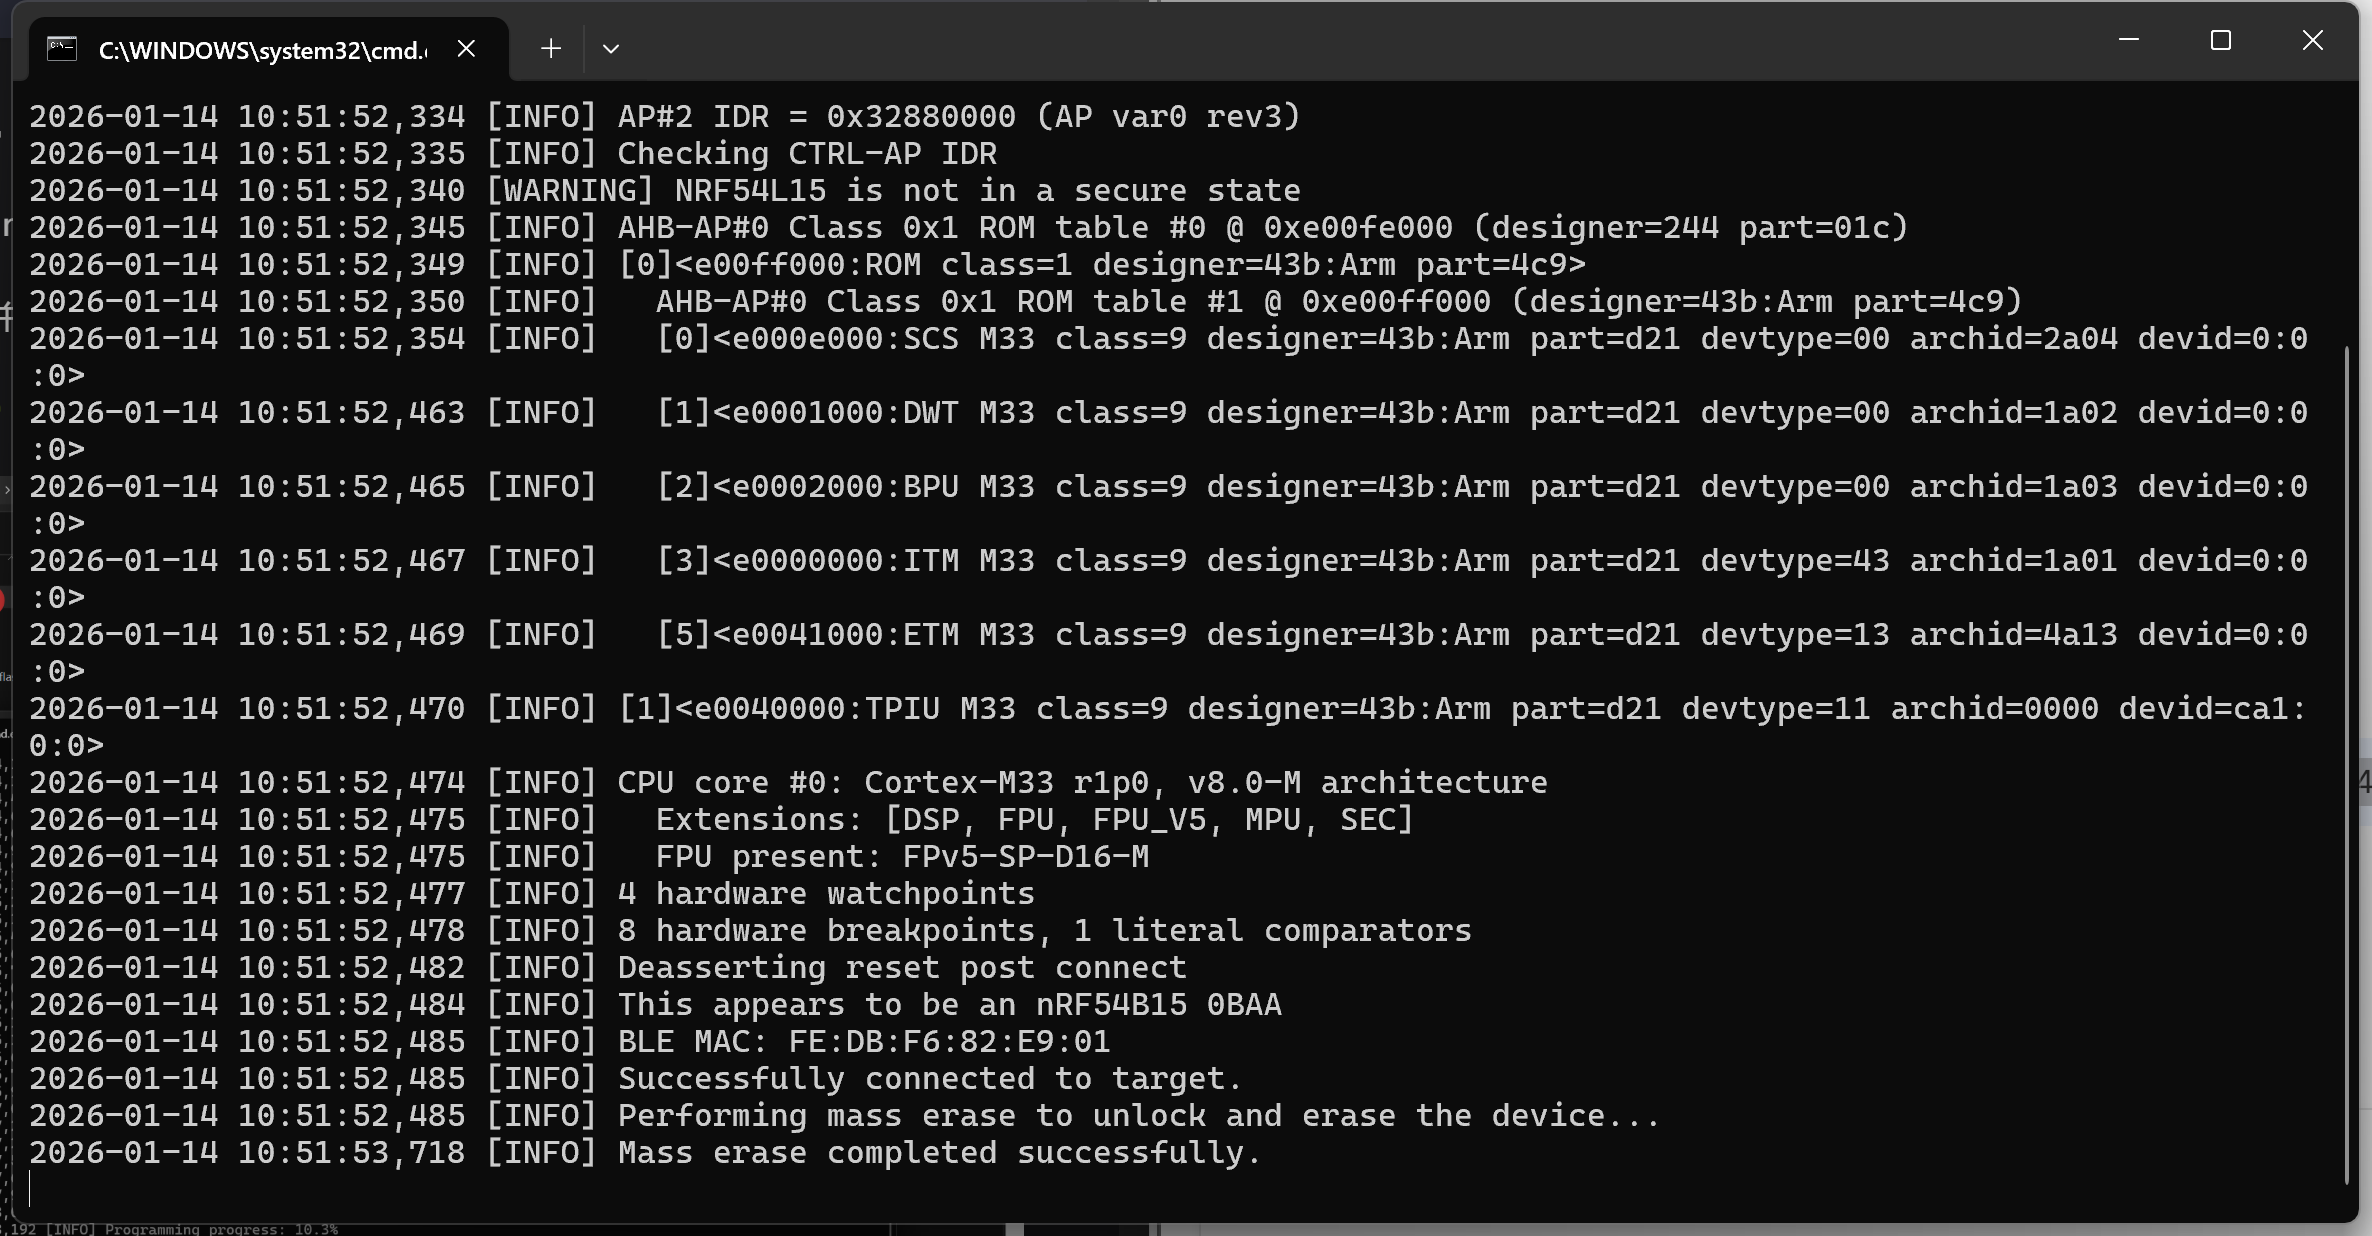Click the BLE MAC address FE:DB:F6:82:E9:01
Screen dimensions: 2372x1236
pyautogui.click(x=949, y=1042)
